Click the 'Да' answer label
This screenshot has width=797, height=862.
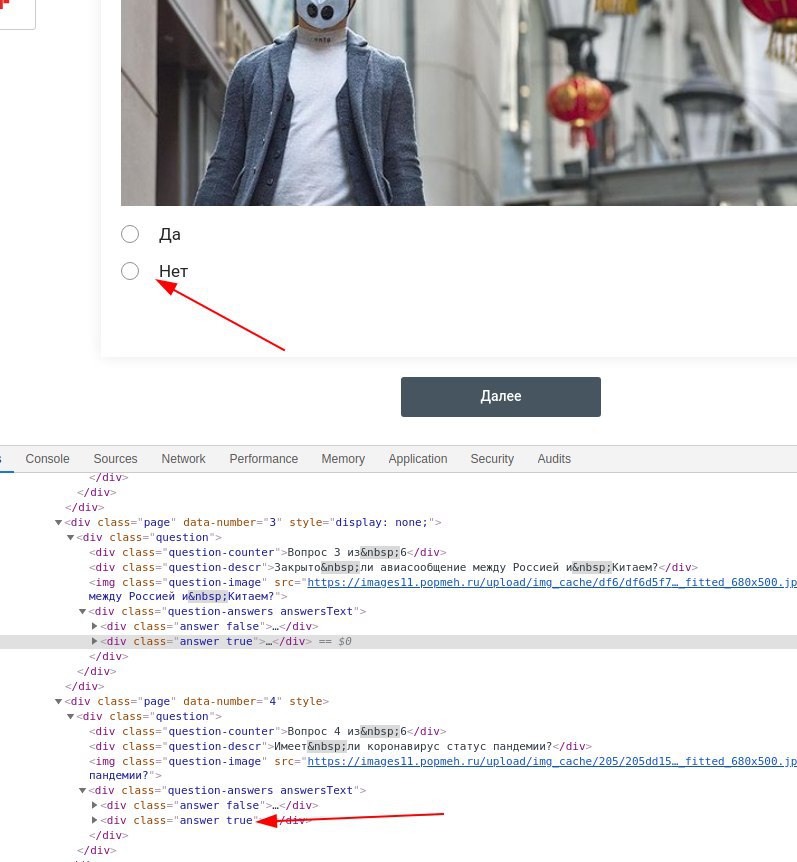tap(170, 235)
